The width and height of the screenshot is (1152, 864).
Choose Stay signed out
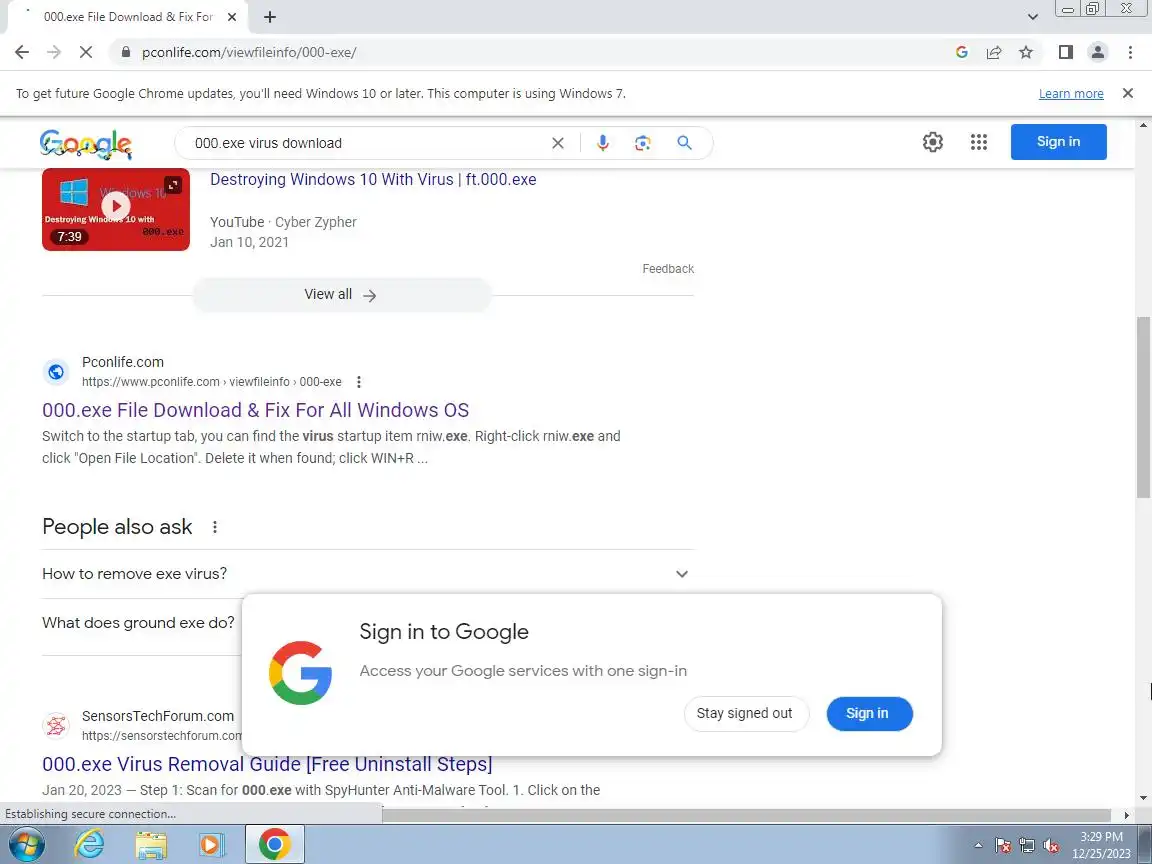[x=746, y=713]
